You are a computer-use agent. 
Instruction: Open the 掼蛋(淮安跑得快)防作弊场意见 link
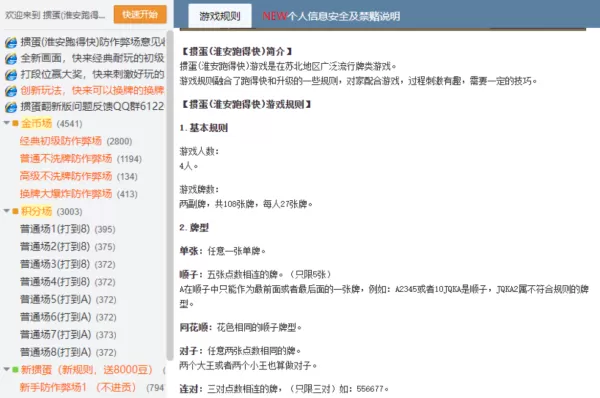click(x=92, y=42)
